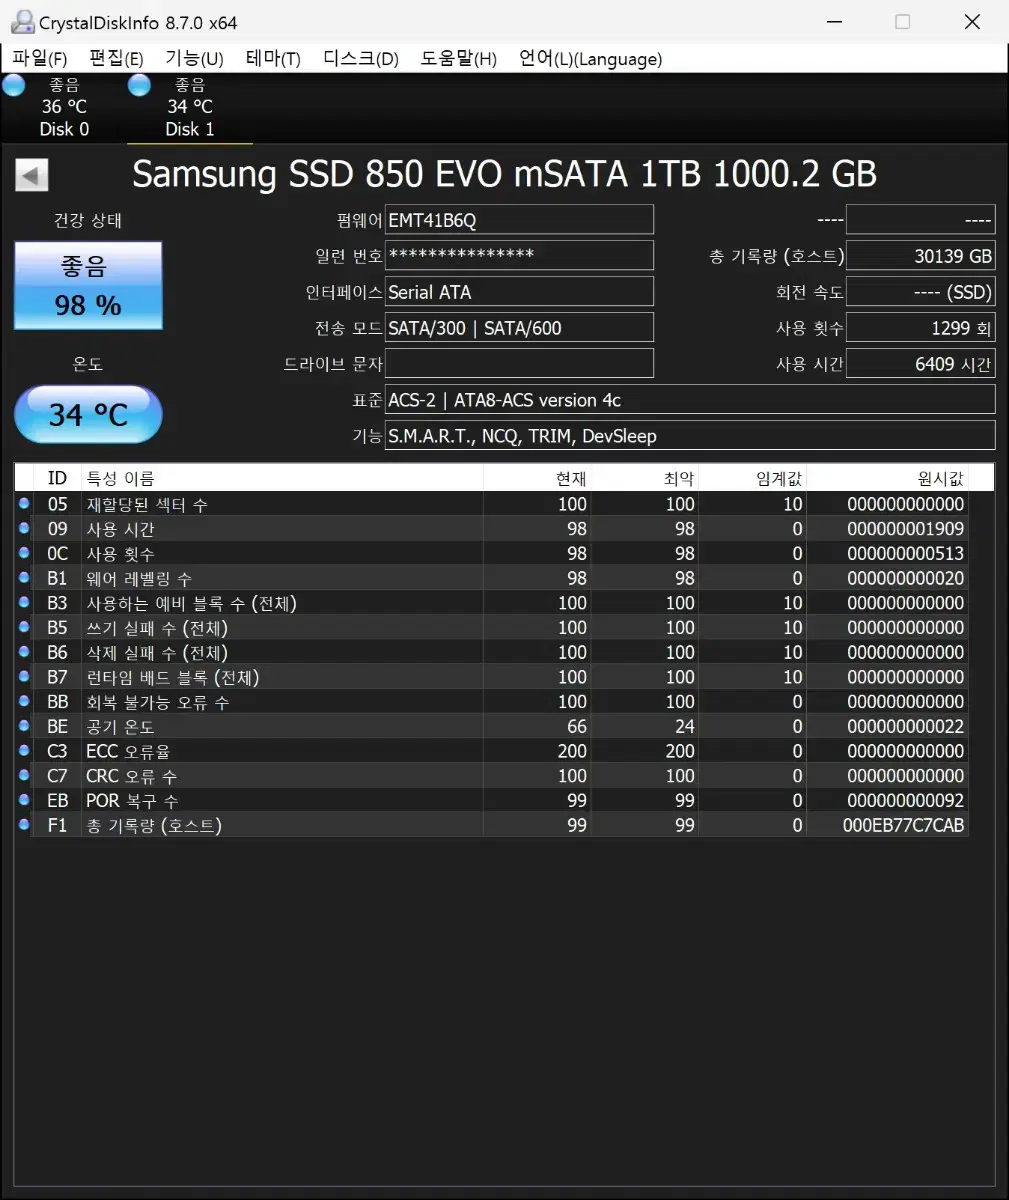Click the firmware field EMT41B6Q
Image resolution: width=1009 pixels, height=1200 pixels.
(x=519, y=220)
